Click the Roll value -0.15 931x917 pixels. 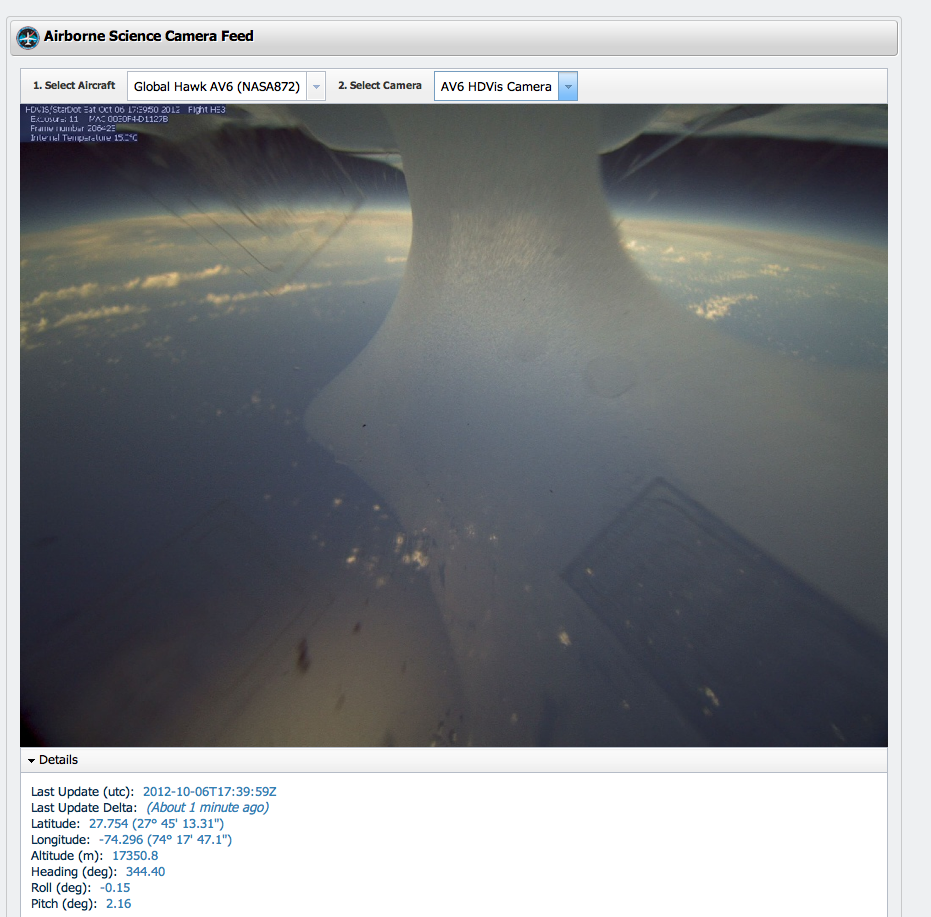click(115, 887)
